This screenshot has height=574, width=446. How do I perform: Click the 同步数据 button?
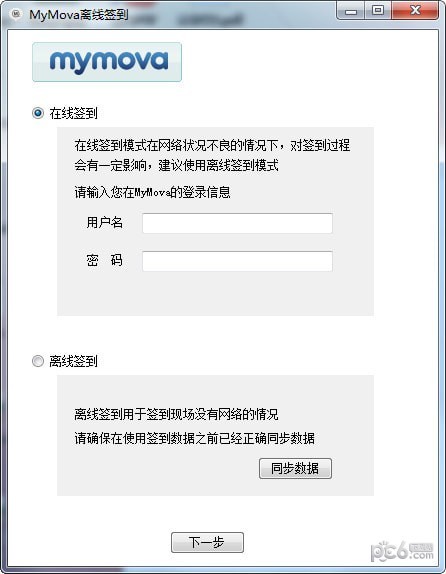point(295,468)
